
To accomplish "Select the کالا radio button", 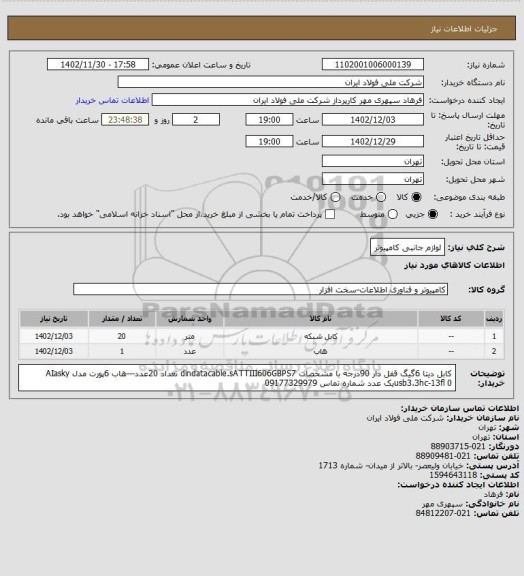I will (416, 197).
